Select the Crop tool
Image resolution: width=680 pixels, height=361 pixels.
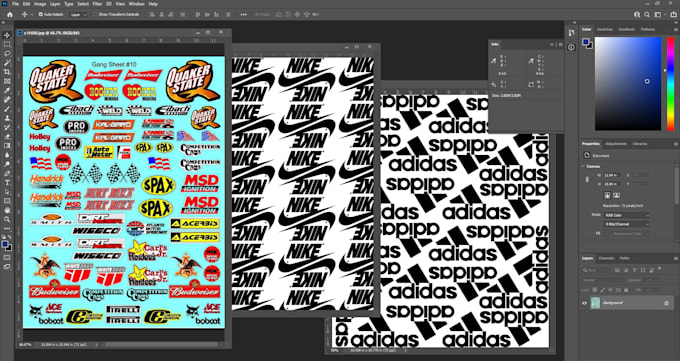(7, 72)
